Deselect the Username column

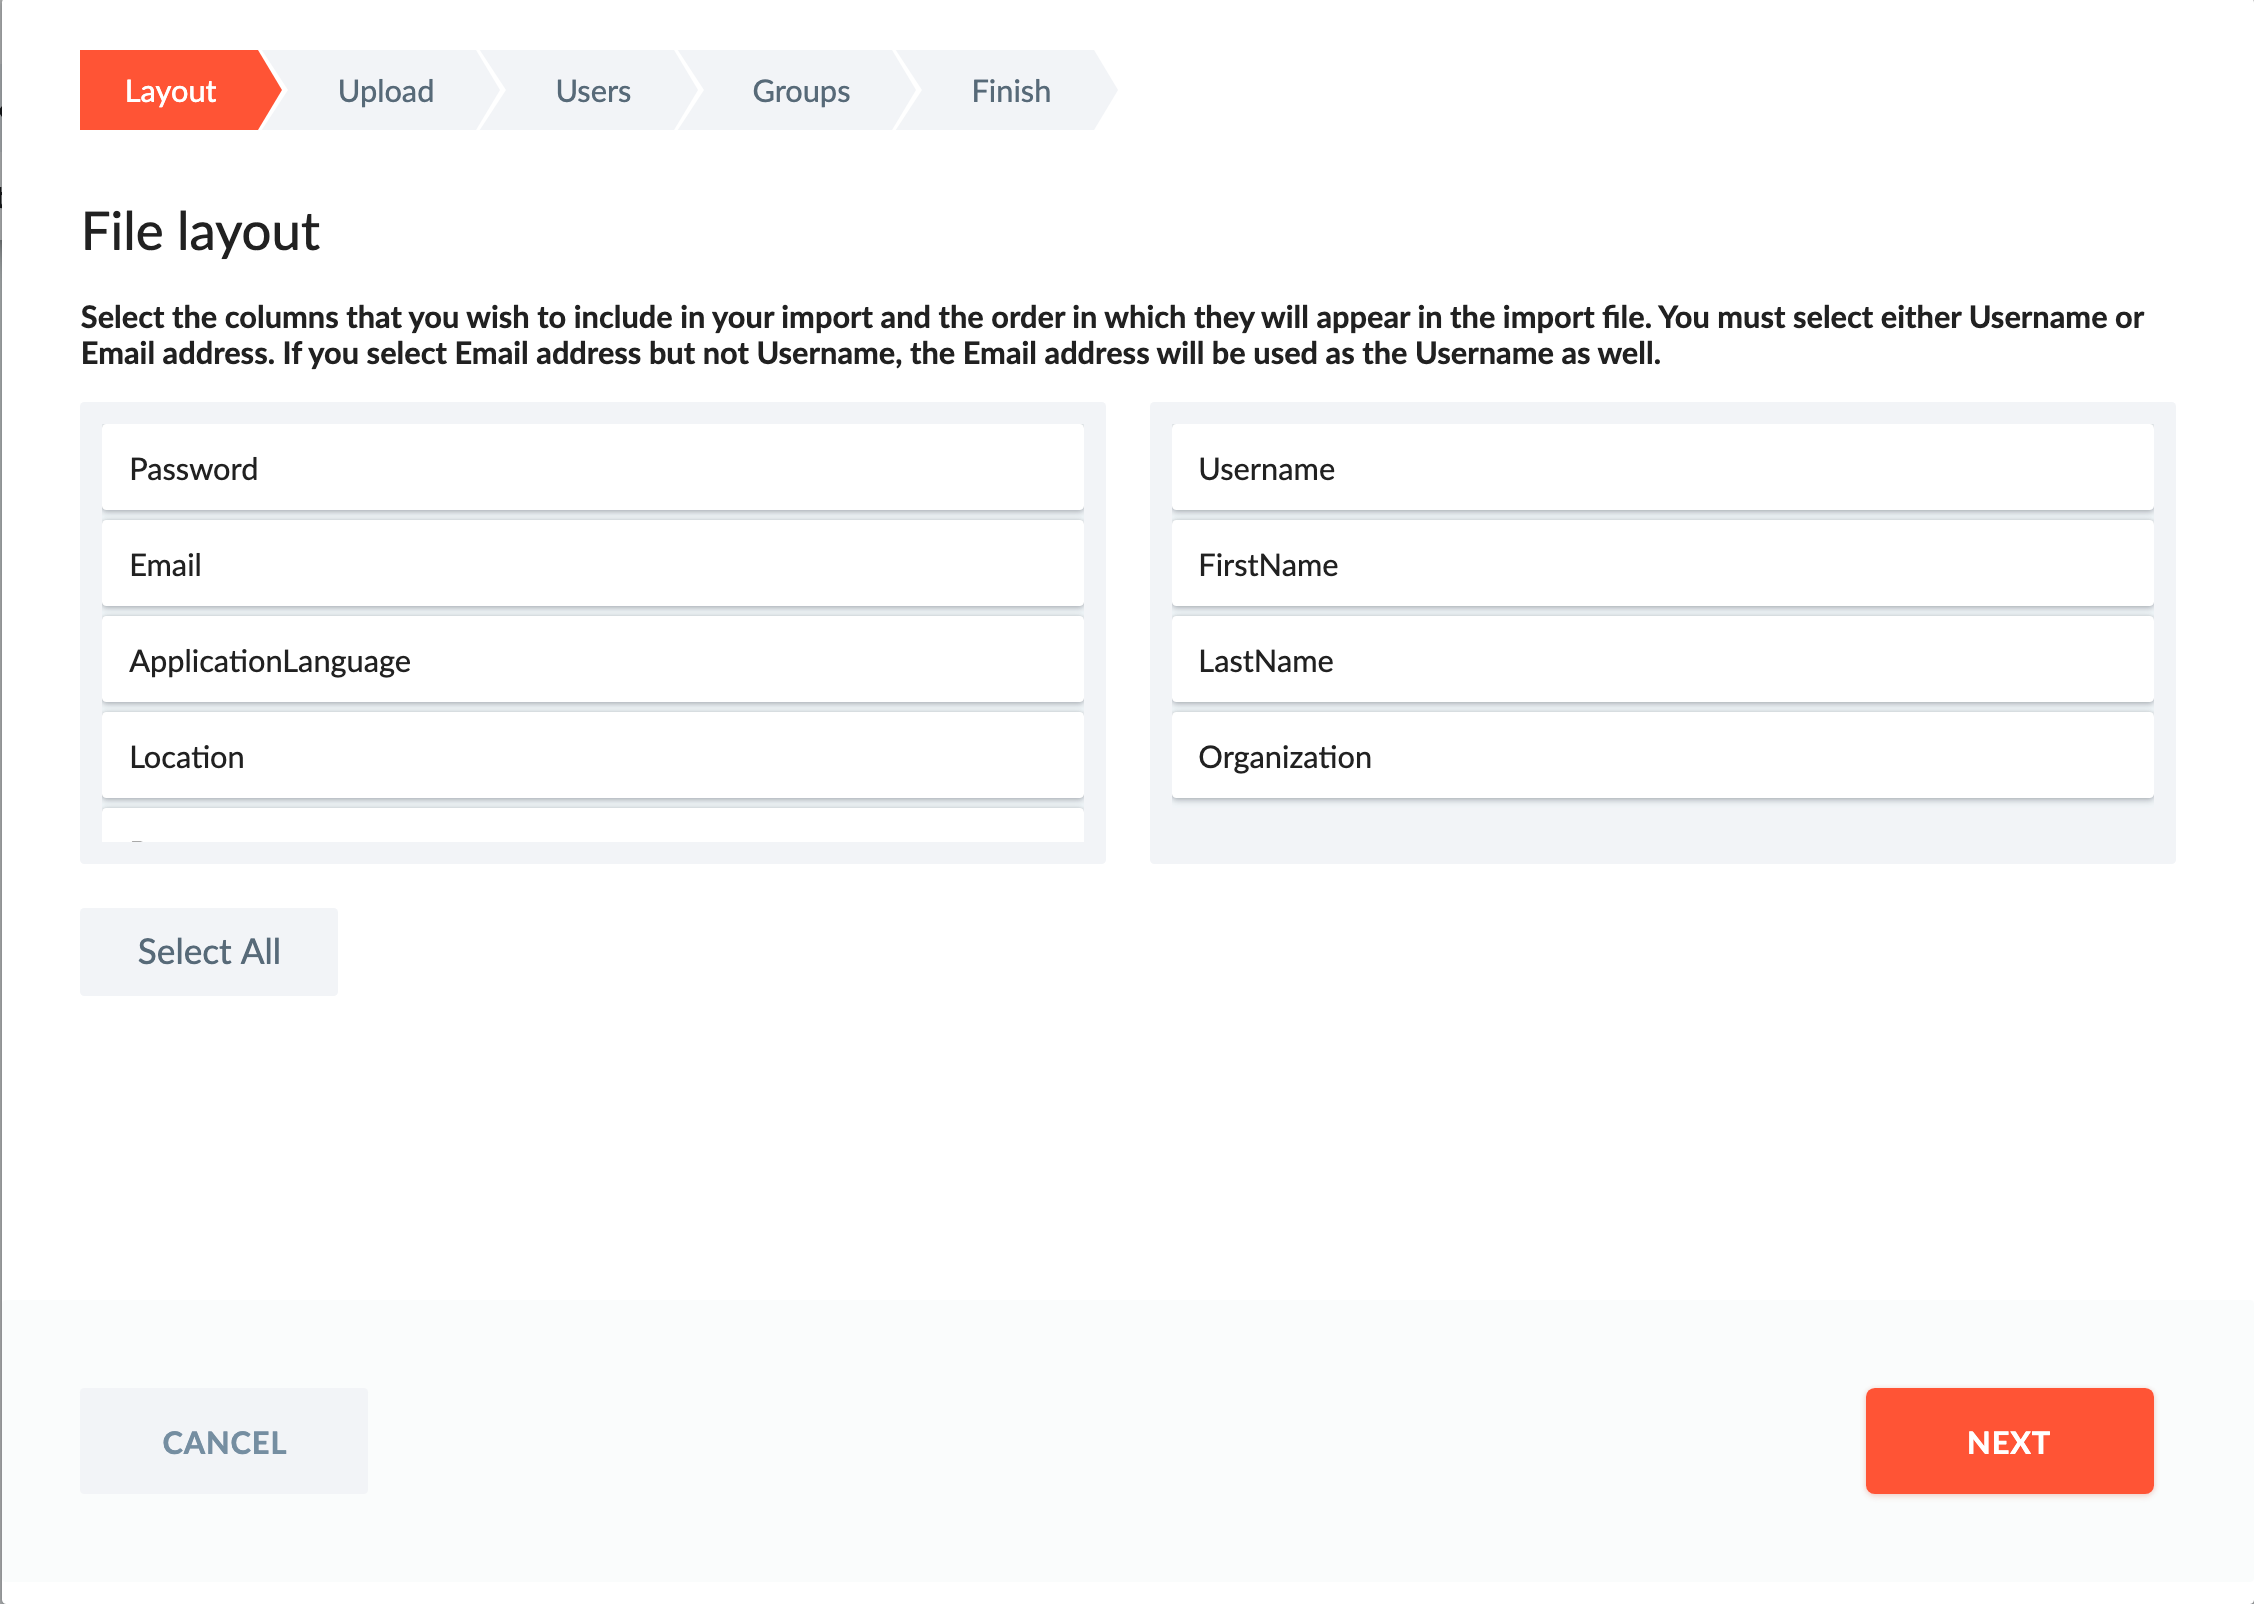click(1662, 467)
